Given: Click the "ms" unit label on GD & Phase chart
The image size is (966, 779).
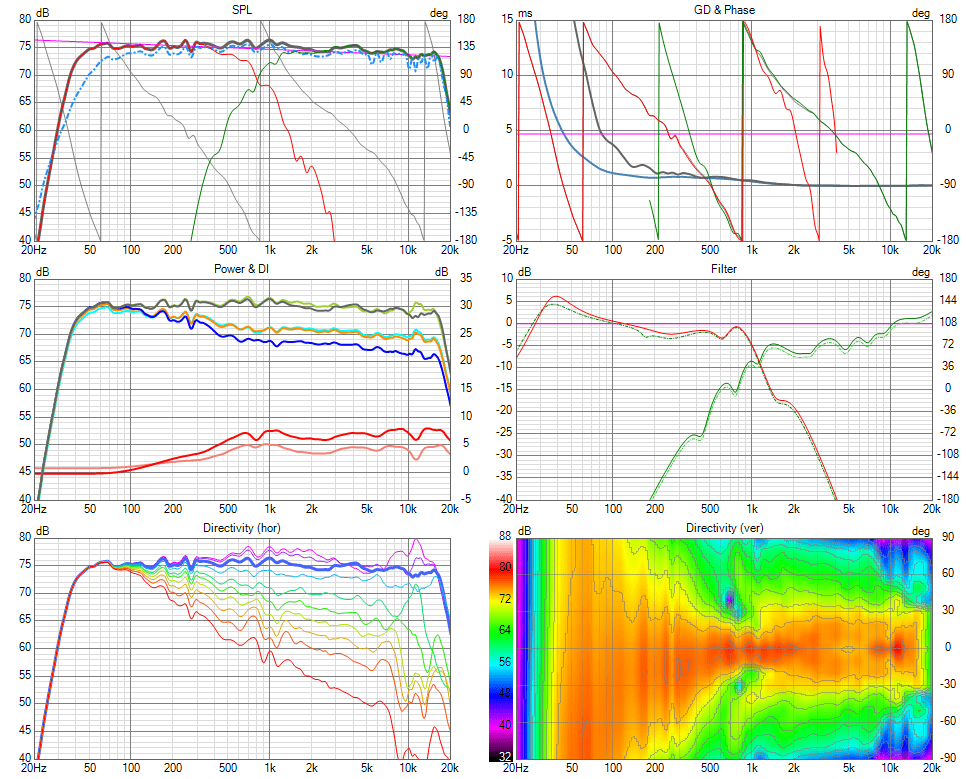Looking at the screenshot, I should [x=526, y=14].
